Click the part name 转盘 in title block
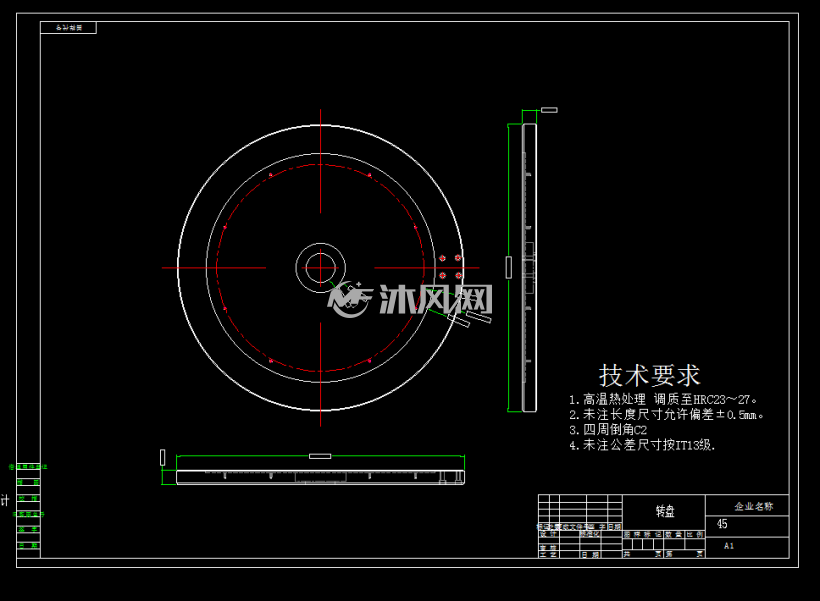The width and height of the screenshot is (820, 601). (x=665, y=511)
